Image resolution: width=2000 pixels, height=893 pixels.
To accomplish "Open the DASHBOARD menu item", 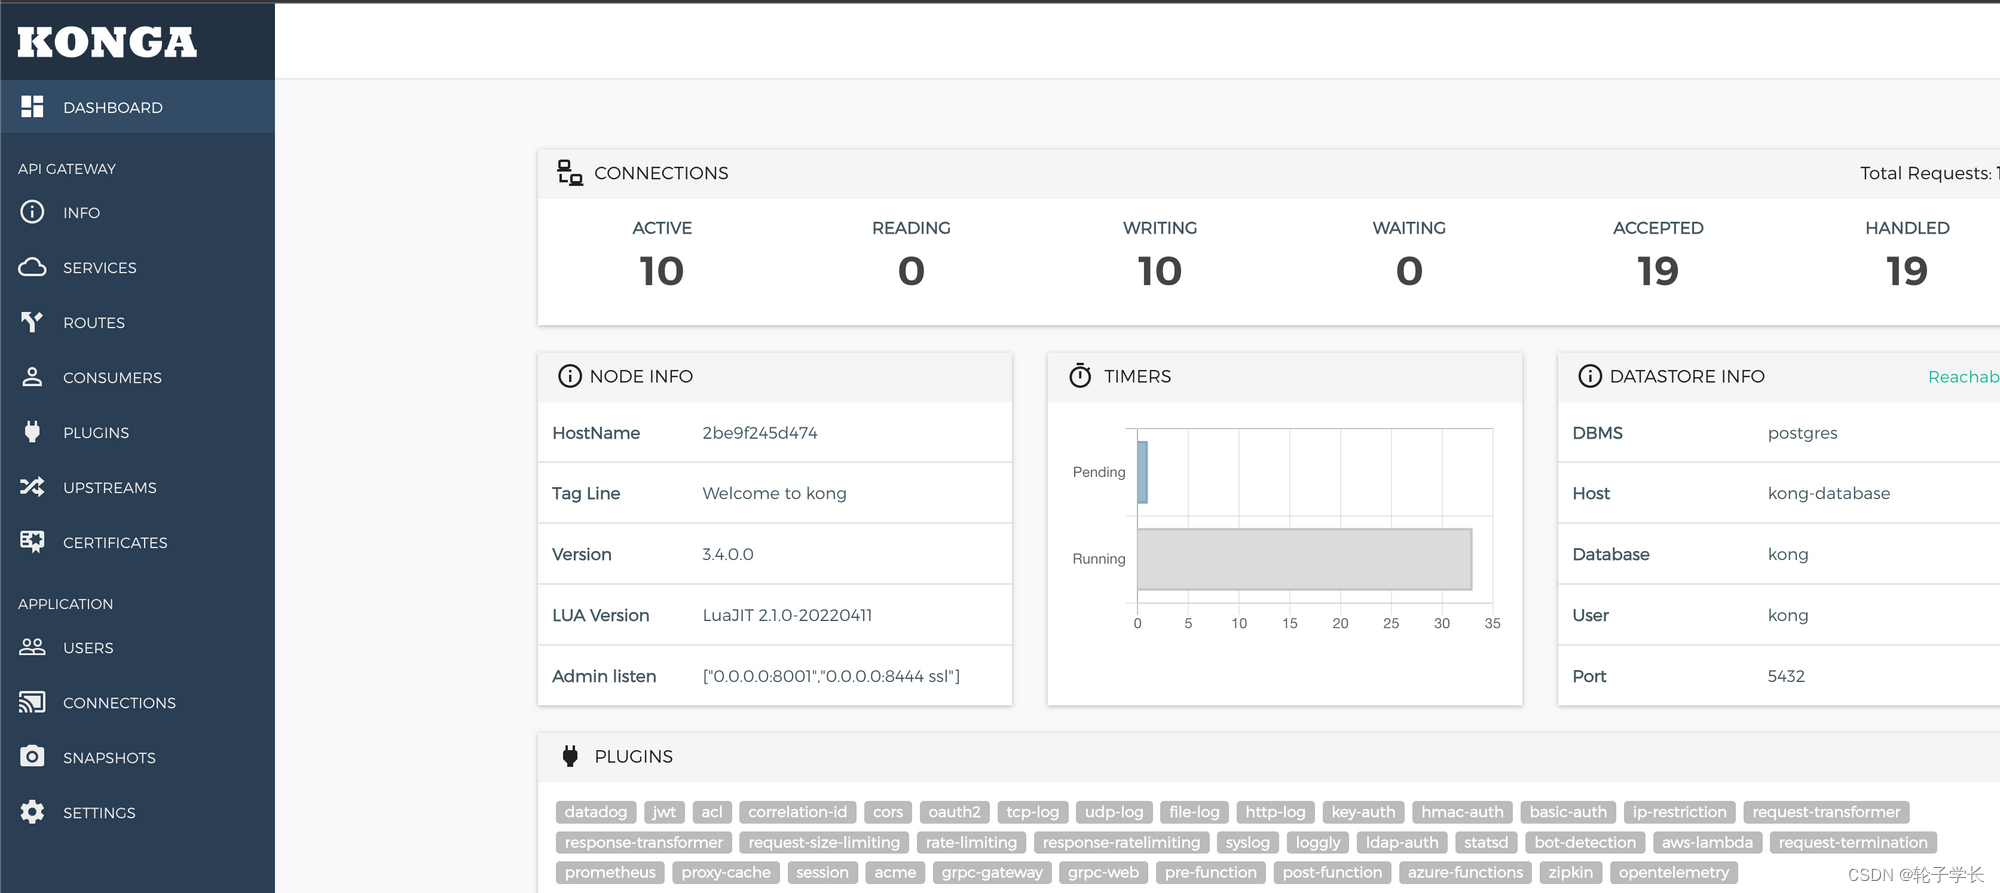I will pyautogui.click(x=137, y=107).
